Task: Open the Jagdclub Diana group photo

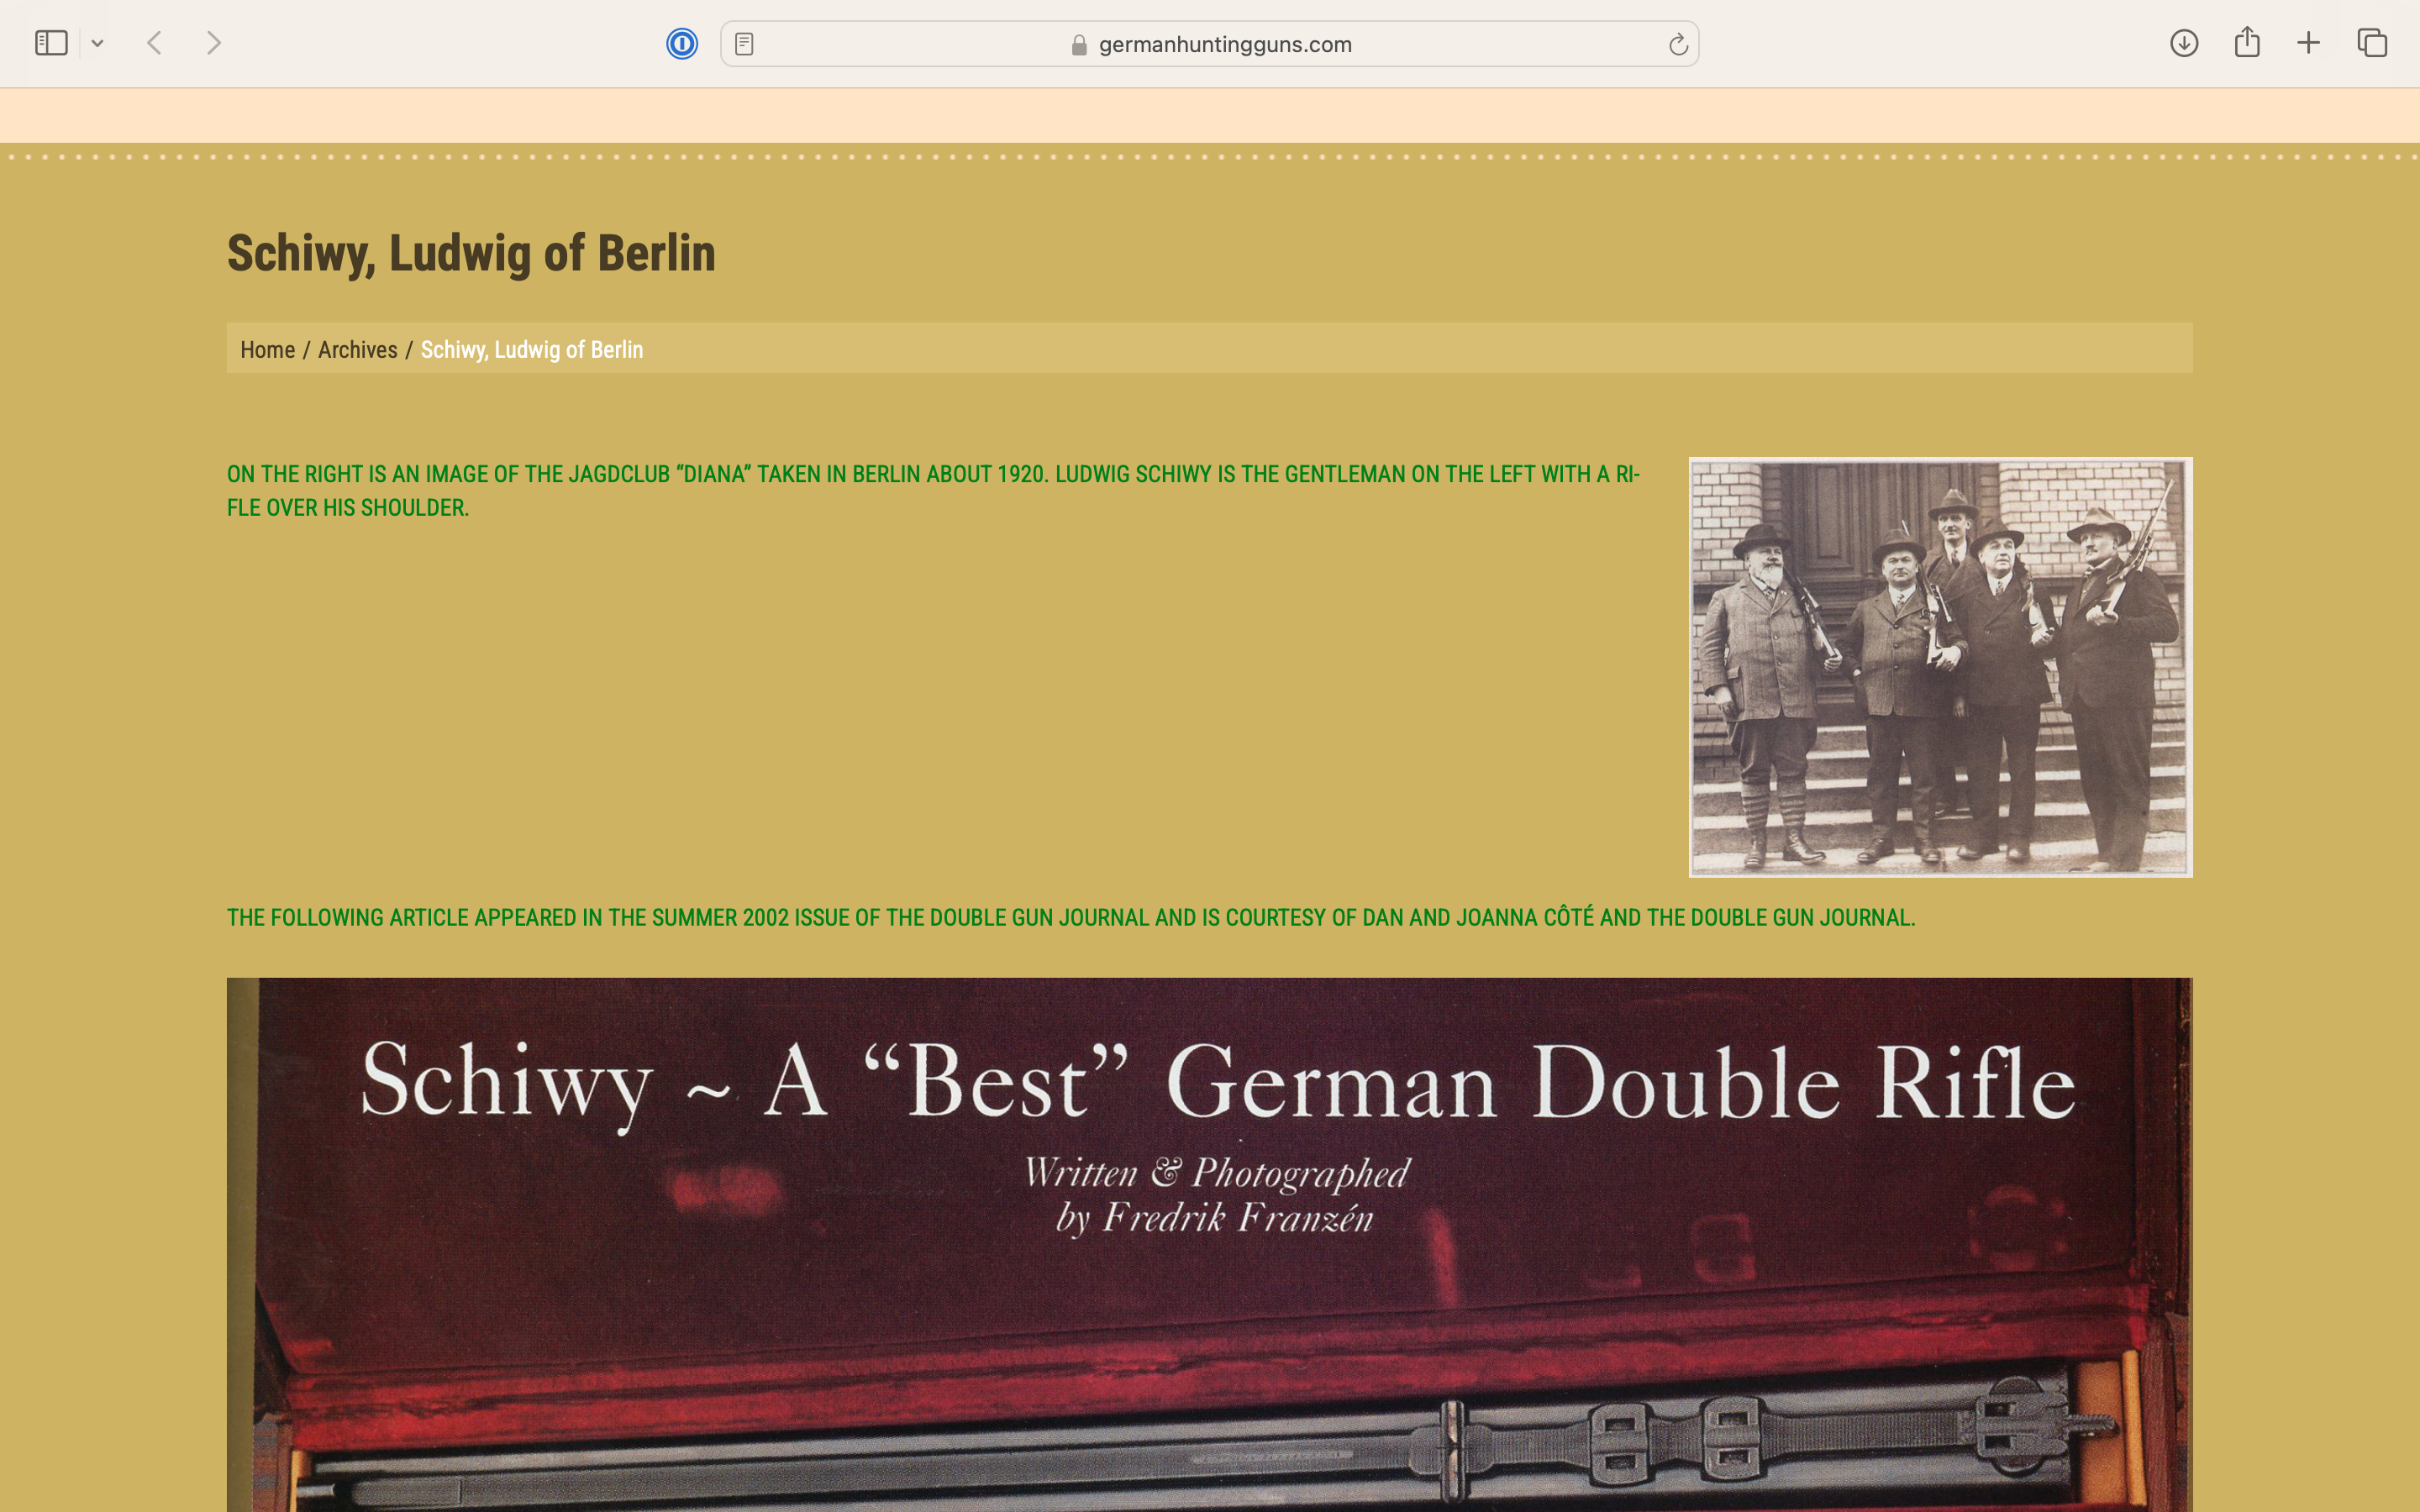Action: 1940,667
